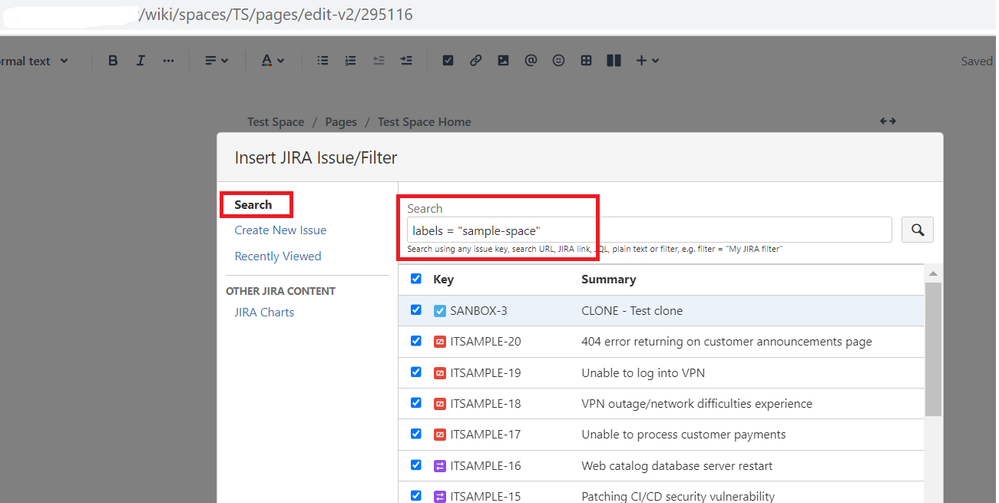Go to Pages breadcrumb
Screen dimensions: 999x503
pos(341,122)
